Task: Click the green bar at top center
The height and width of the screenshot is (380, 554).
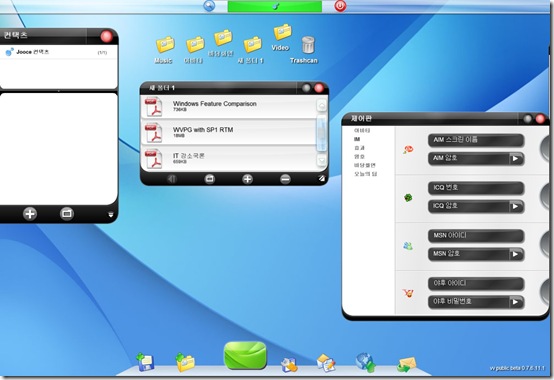Action: (275, 6)
